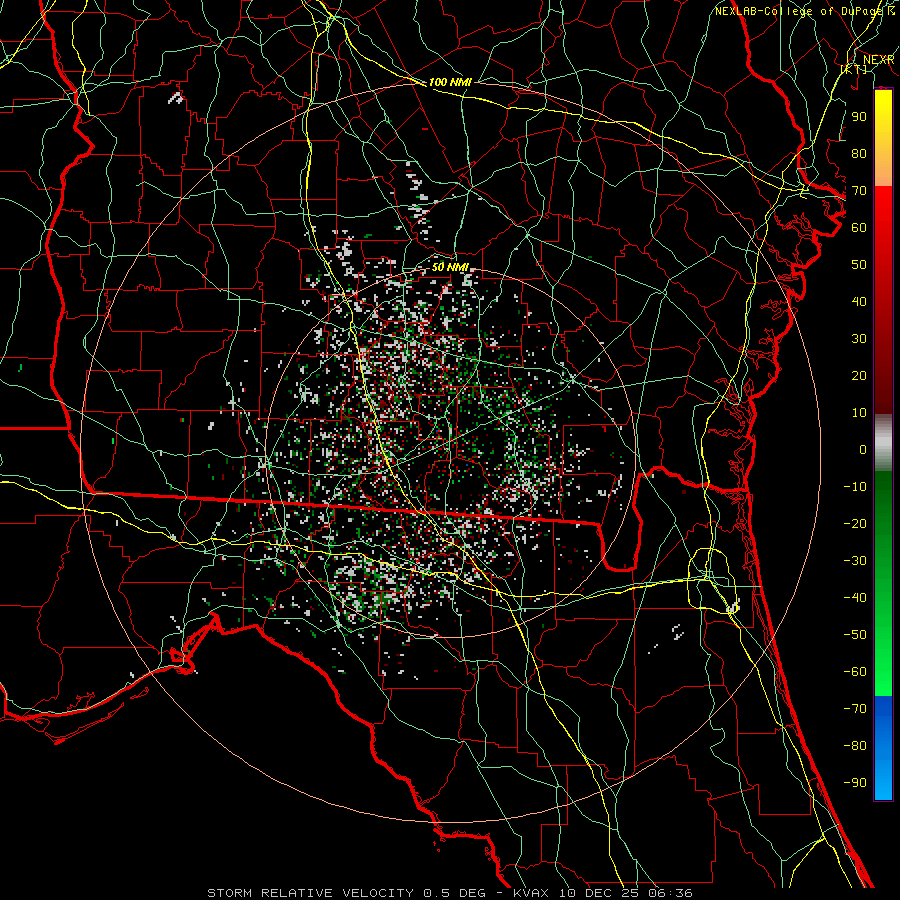Image resolution: width=900 pixels, height=900 pixels.
Task: Click the storm relative velocity caption at bottom
Action: click(x=449, y=893)
